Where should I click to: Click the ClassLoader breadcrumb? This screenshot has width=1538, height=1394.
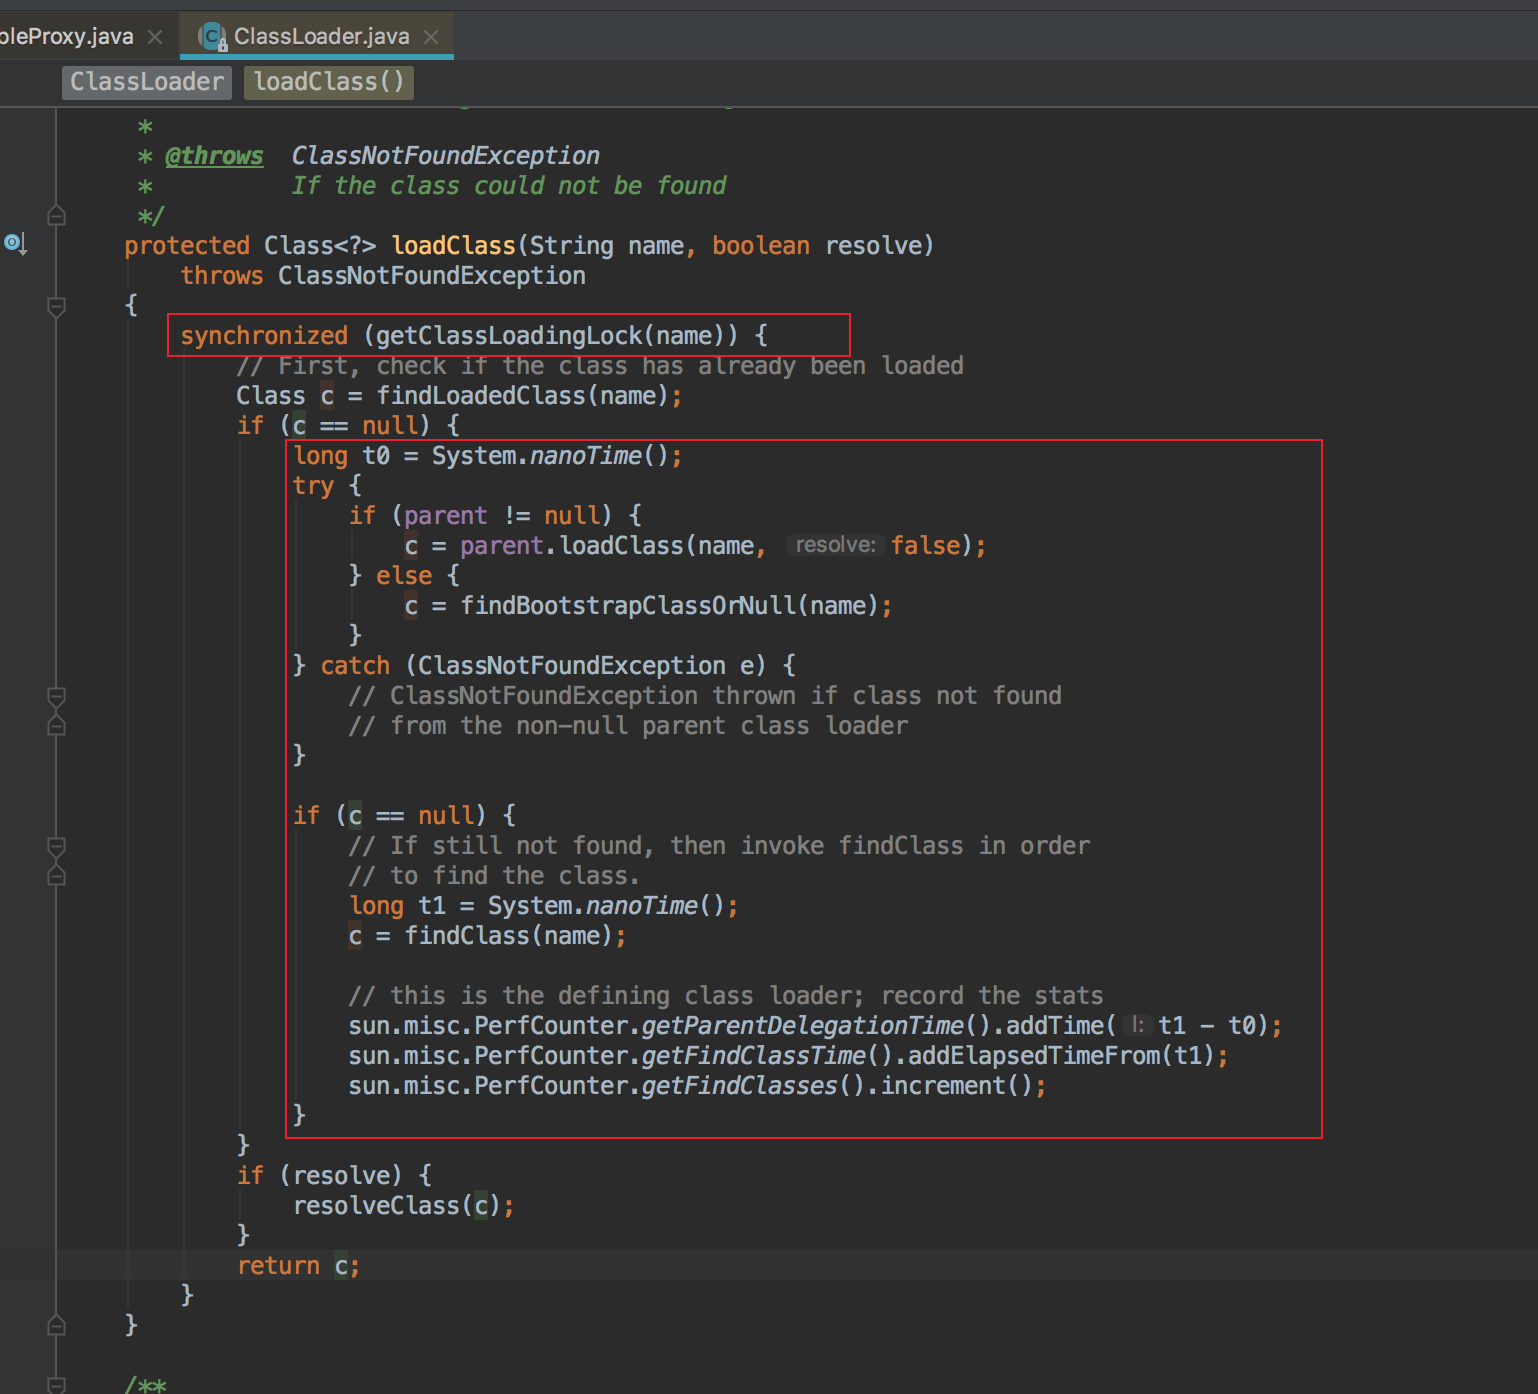[147, 82]
